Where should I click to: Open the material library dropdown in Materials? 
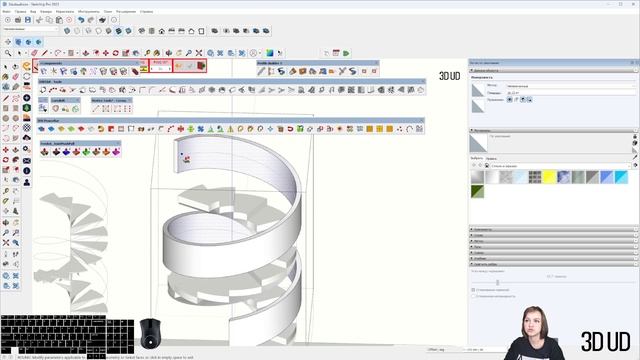pyautogui.click(x=560, y=166)
